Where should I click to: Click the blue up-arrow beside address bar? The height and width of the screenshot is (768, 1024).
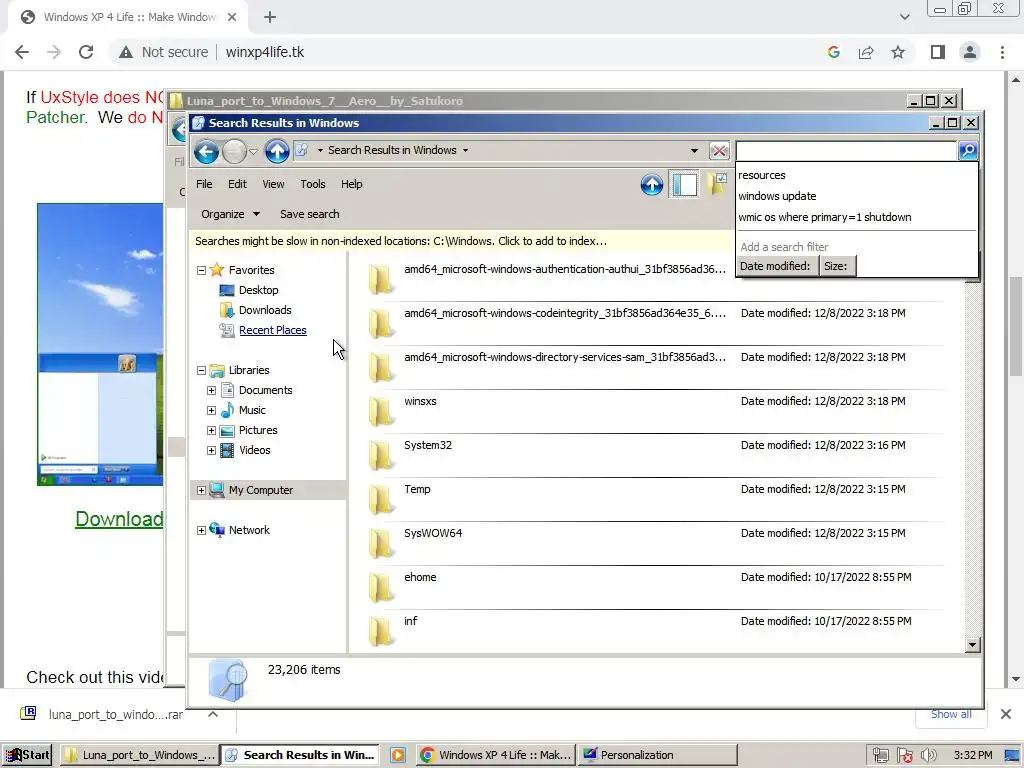tap(277, 152)
